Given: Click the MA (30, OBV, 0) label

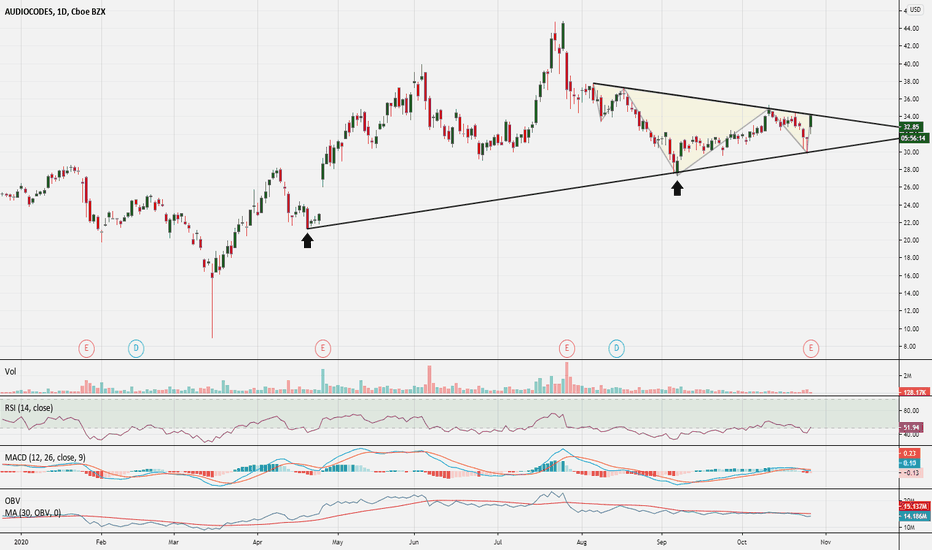Looking at the screenshot, I should (33, 513).
